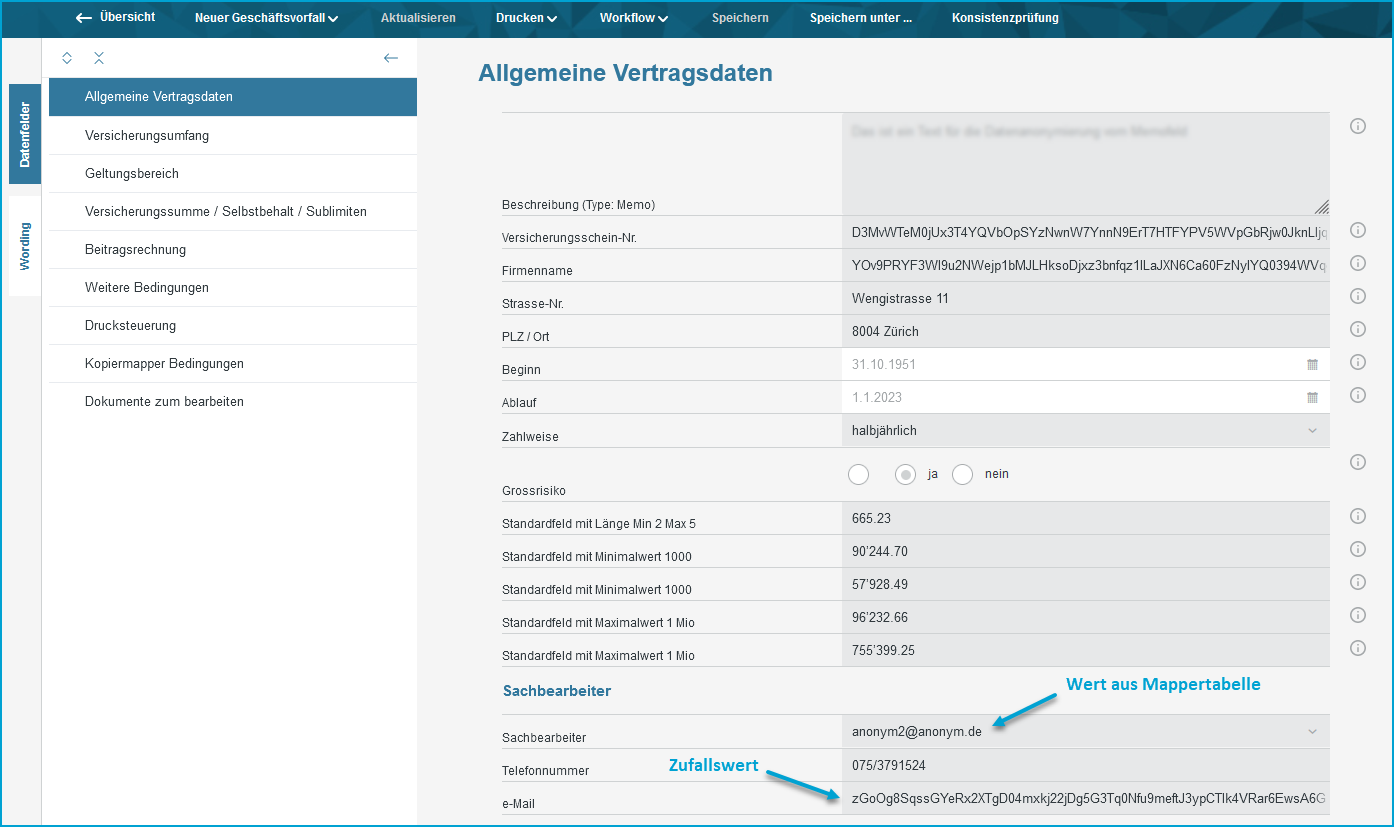Select 'nein' radio button for Grossrisiko

[x=962, y=475]
